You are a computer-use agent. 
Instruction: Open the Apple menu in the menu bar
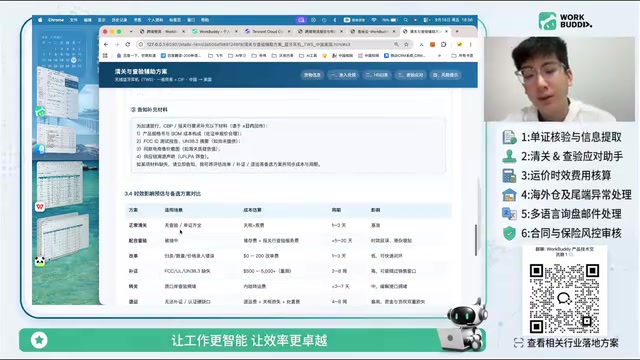pyautogui.click(x=40, y=20)
